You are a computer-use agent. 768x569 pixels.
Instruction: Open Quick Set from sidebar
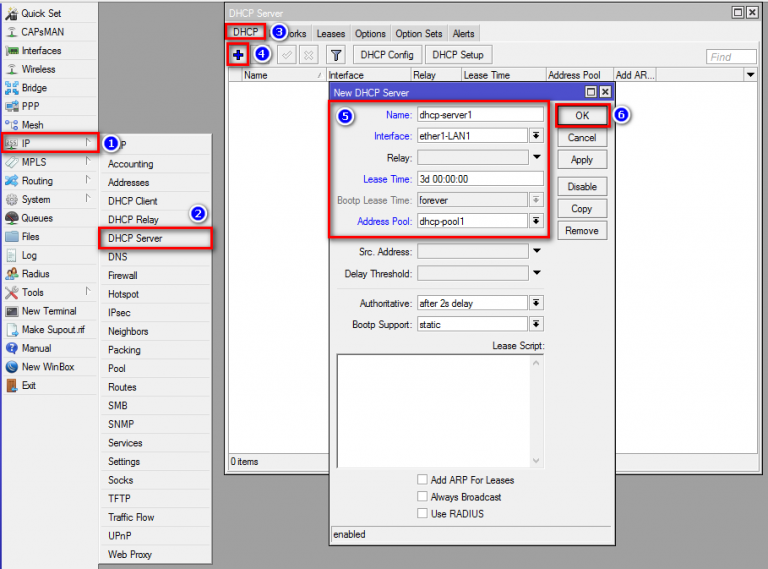click(40, 13)
